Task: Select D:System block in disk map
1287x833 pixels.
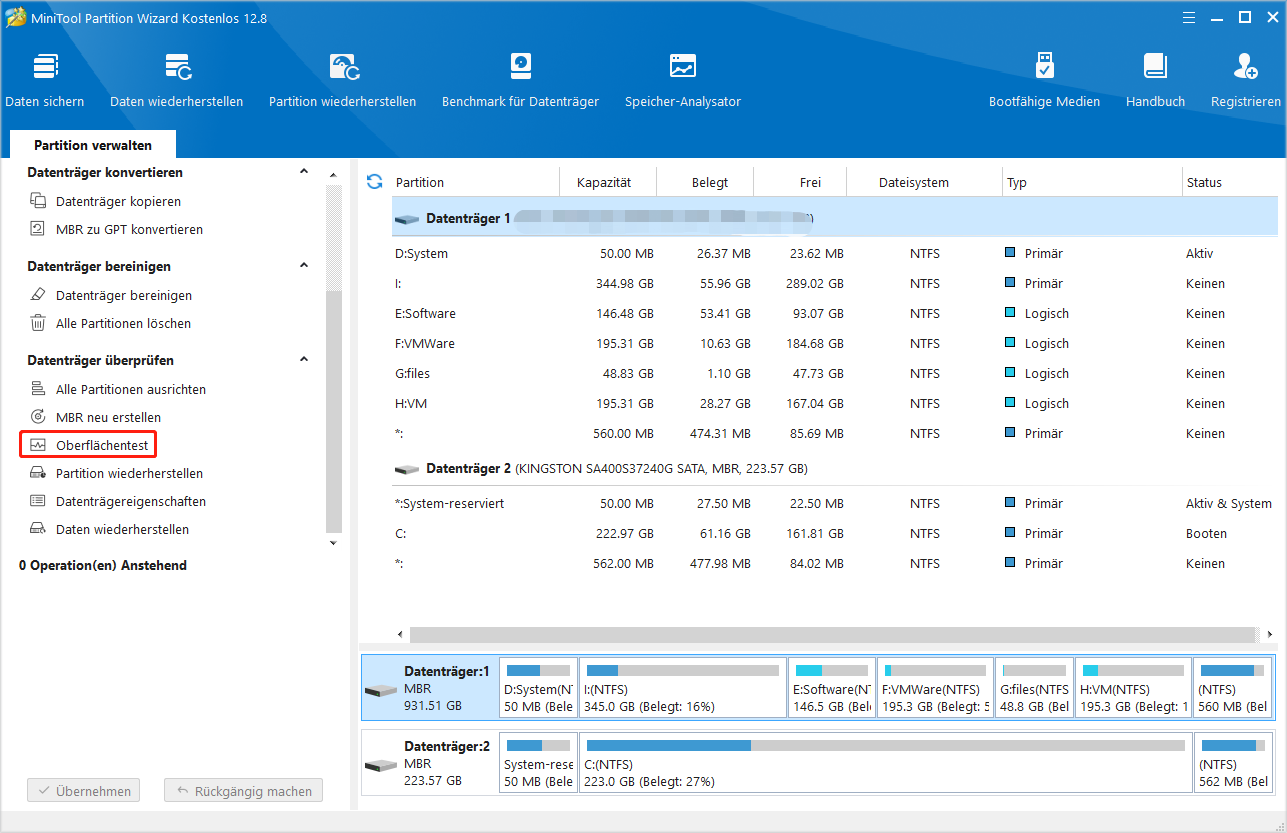Action: [538, 688]
